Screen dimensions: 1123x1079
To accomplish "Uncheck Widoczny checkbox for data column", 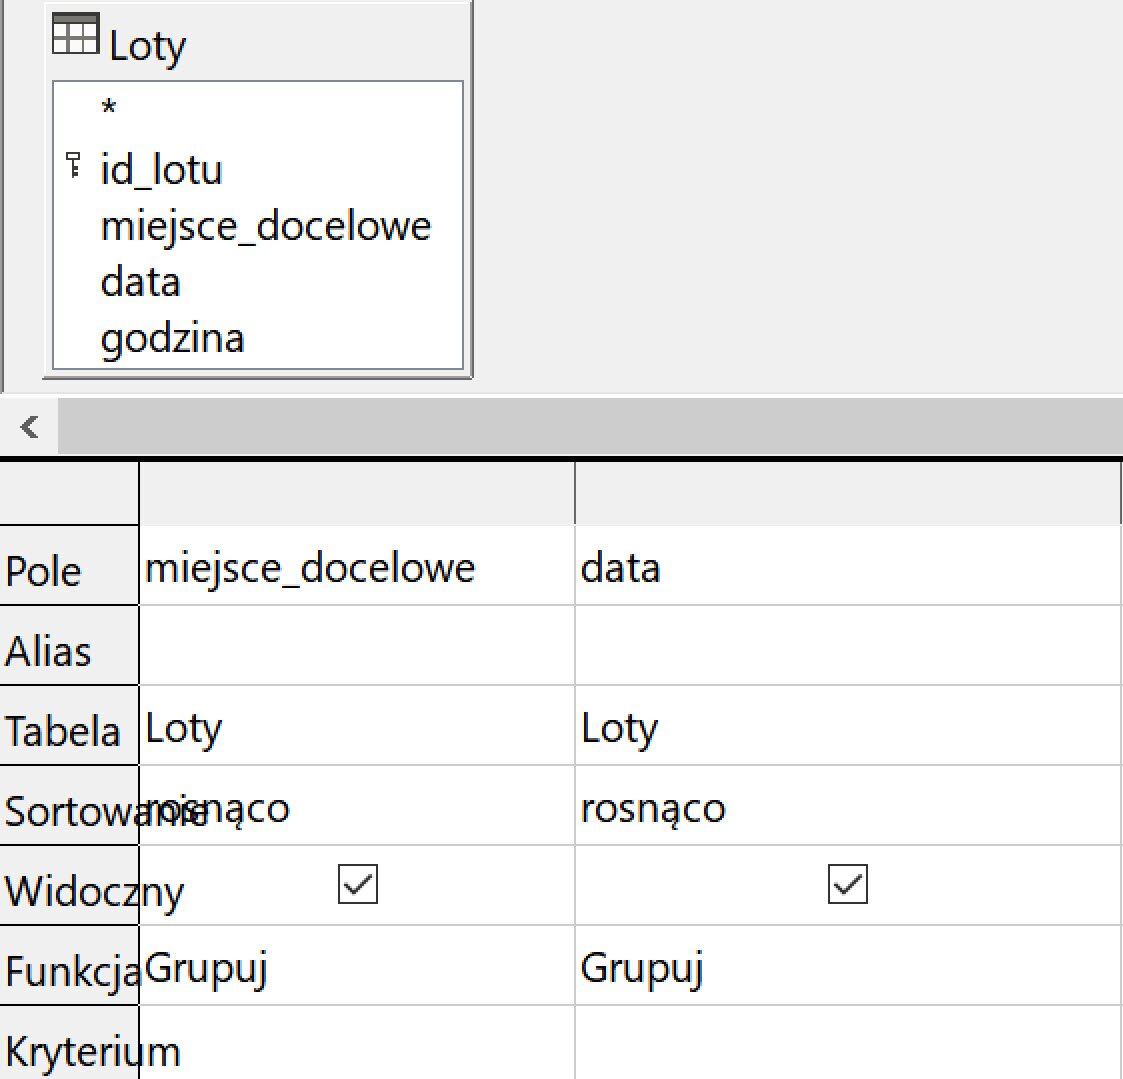I will [847, 885].
